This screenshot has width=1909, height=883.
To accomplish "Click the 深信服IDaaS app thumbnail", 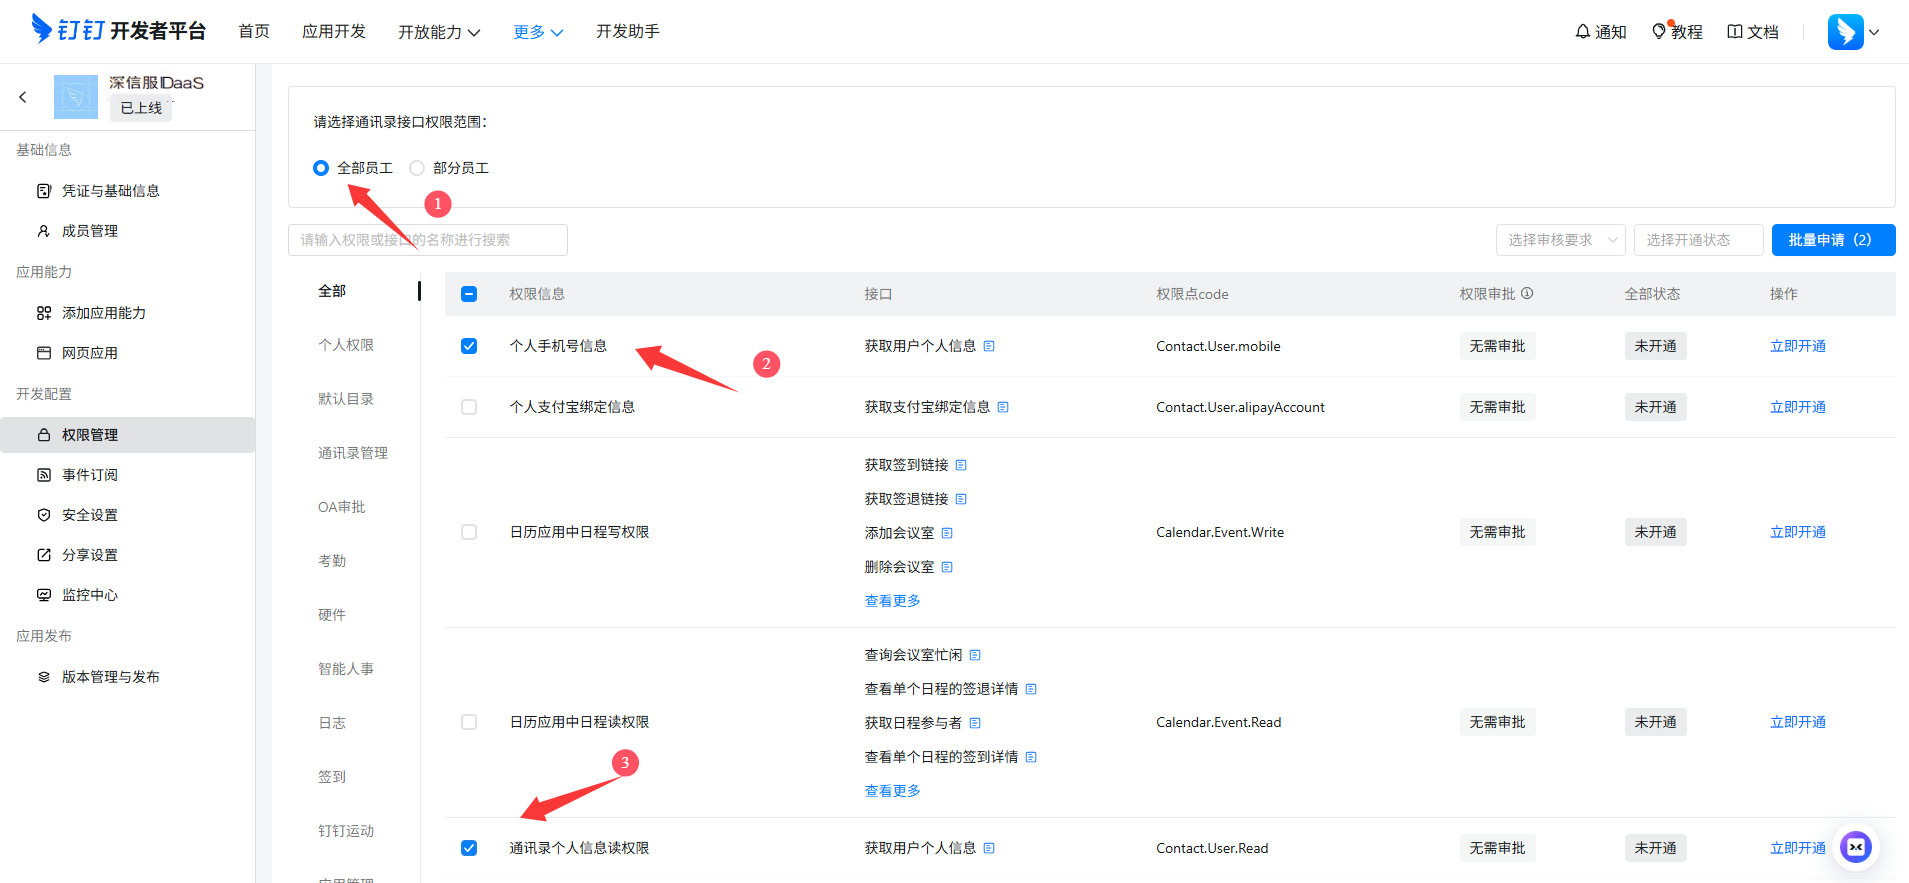I will [x=76, y=97].
